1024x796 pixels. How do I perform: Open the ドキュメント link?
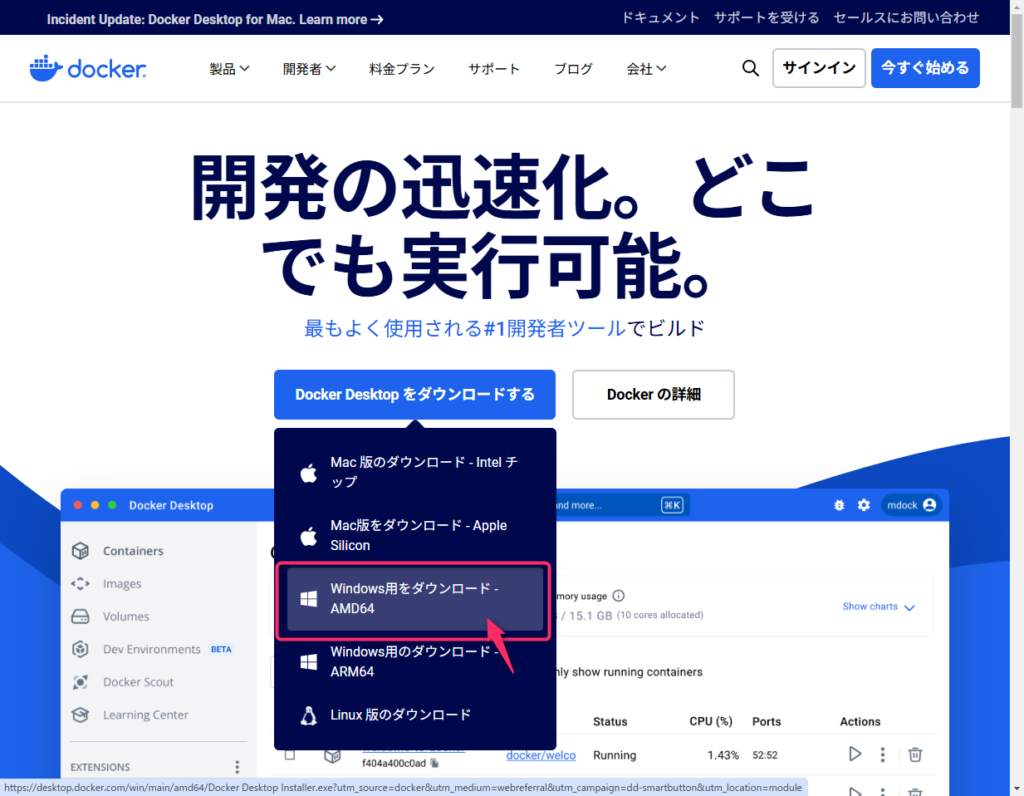660,18
